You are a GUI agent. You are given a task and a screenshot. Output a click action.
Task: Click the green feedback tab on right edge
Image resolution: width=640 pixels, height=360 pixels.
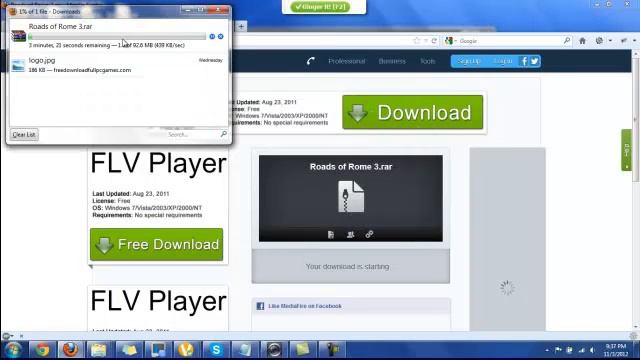(x=627, y=150)
